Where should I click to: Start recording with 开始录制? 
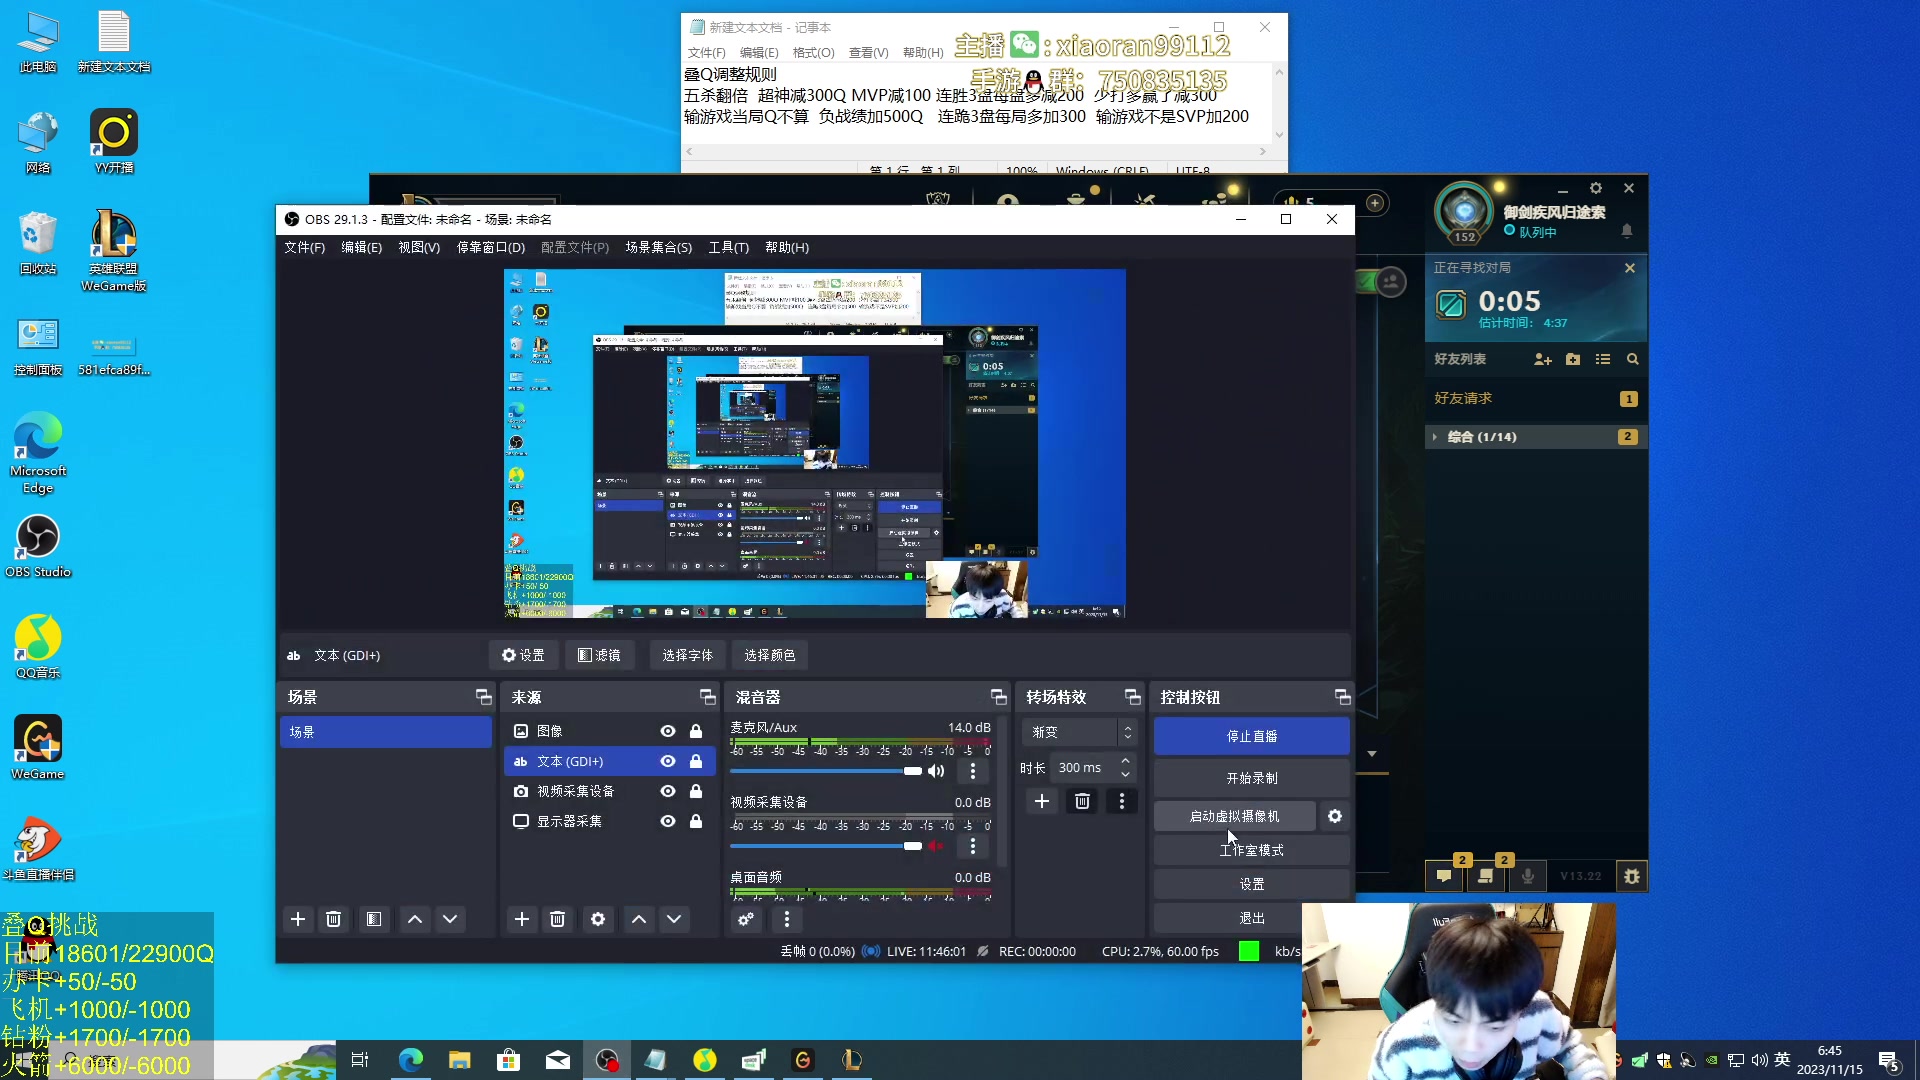coord(1252,778)
